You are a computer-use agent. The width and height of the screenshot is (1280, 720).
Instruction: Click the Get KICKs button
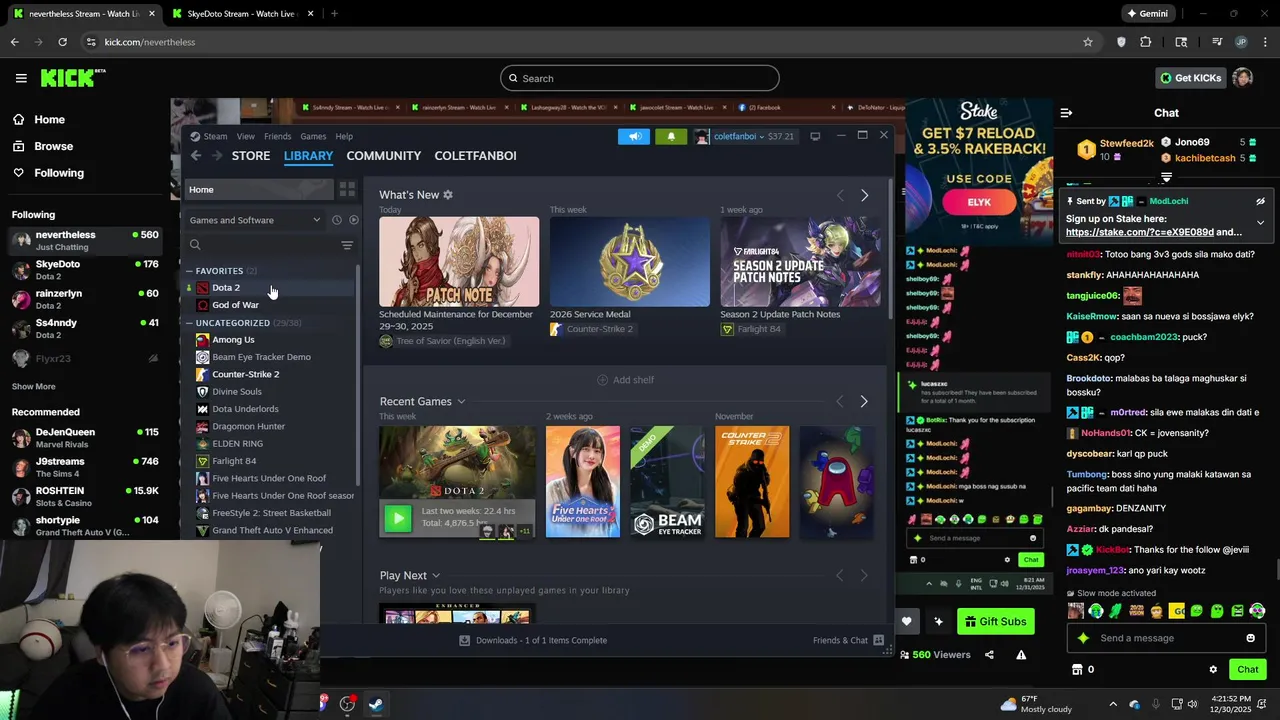(x=1189, y=78)
